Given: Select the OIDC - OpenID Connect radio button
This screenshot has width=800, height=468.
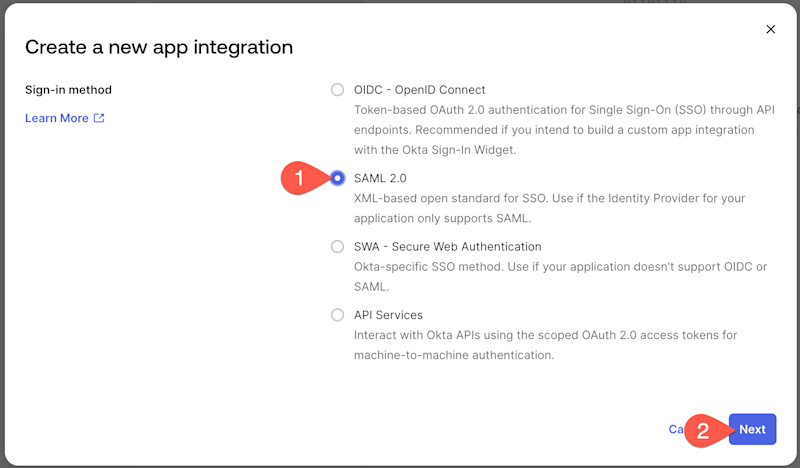Looking at the screenshot, I should pyautogui.click(x=337, y=90).
